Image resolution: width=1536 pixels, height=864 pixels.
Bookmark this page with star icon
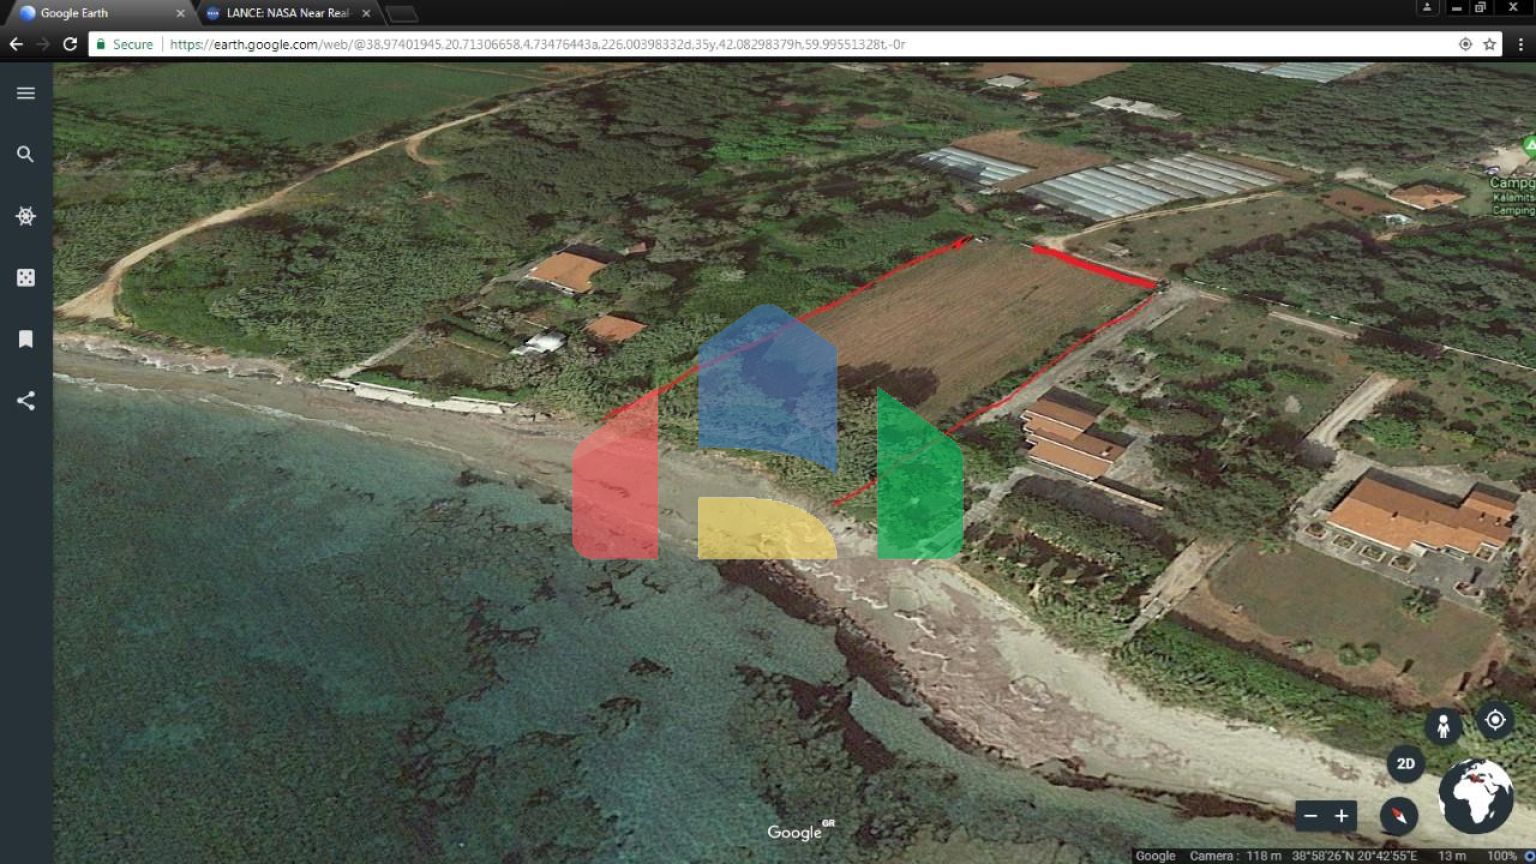point(1490,44)
